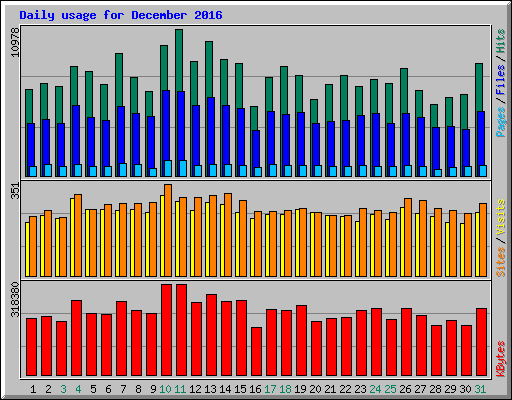Viewport: 512px width, 400px height.
Task: Click the red KBytes bar for day 31
Action: [481, 342]
